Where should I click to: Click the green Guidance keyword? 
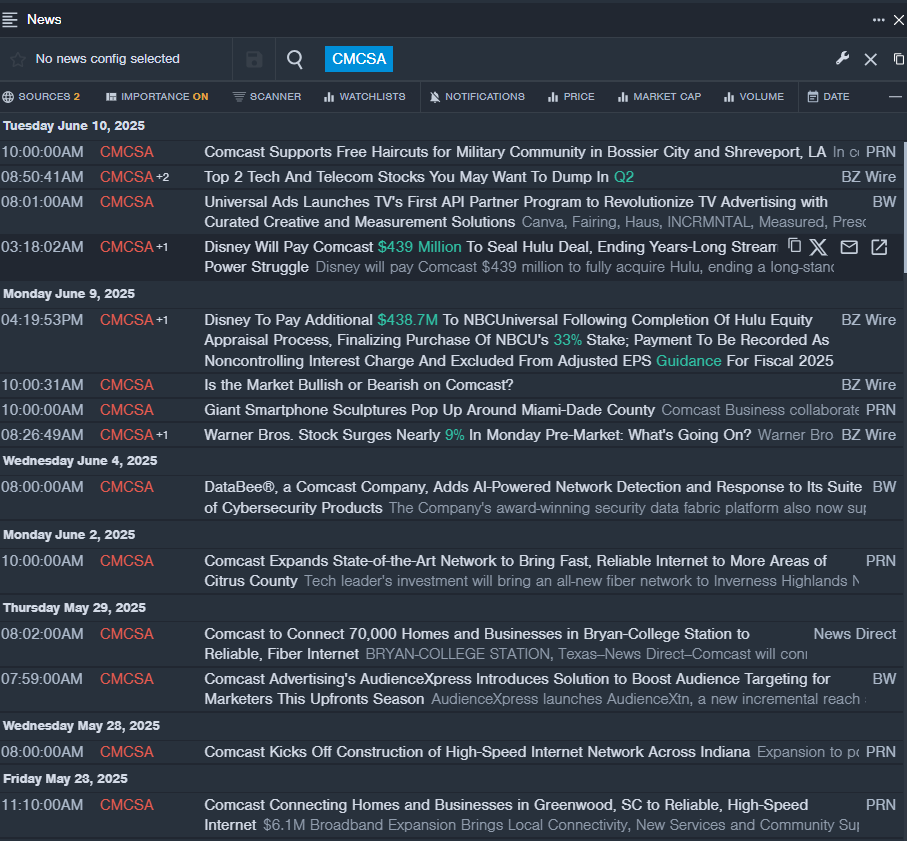688,361
